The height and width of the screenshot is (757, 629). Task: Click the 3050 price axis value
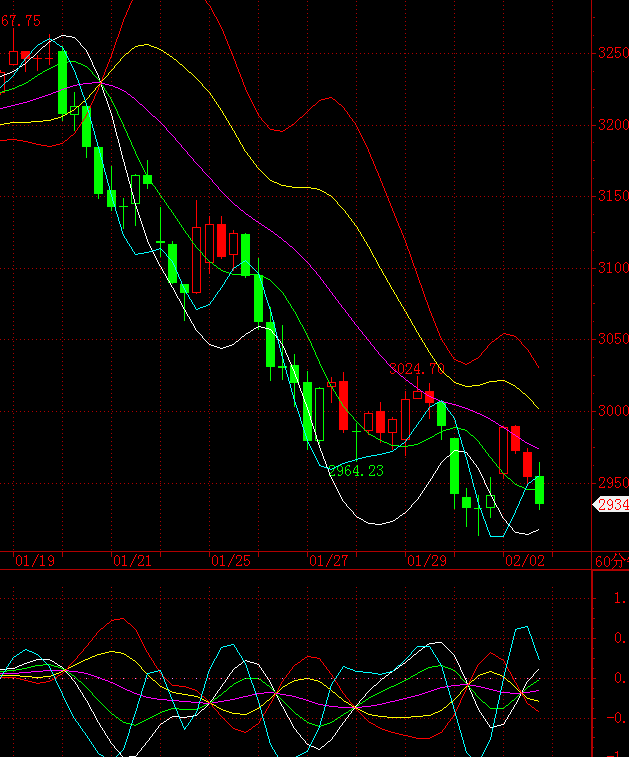click(x=613, y=339)
